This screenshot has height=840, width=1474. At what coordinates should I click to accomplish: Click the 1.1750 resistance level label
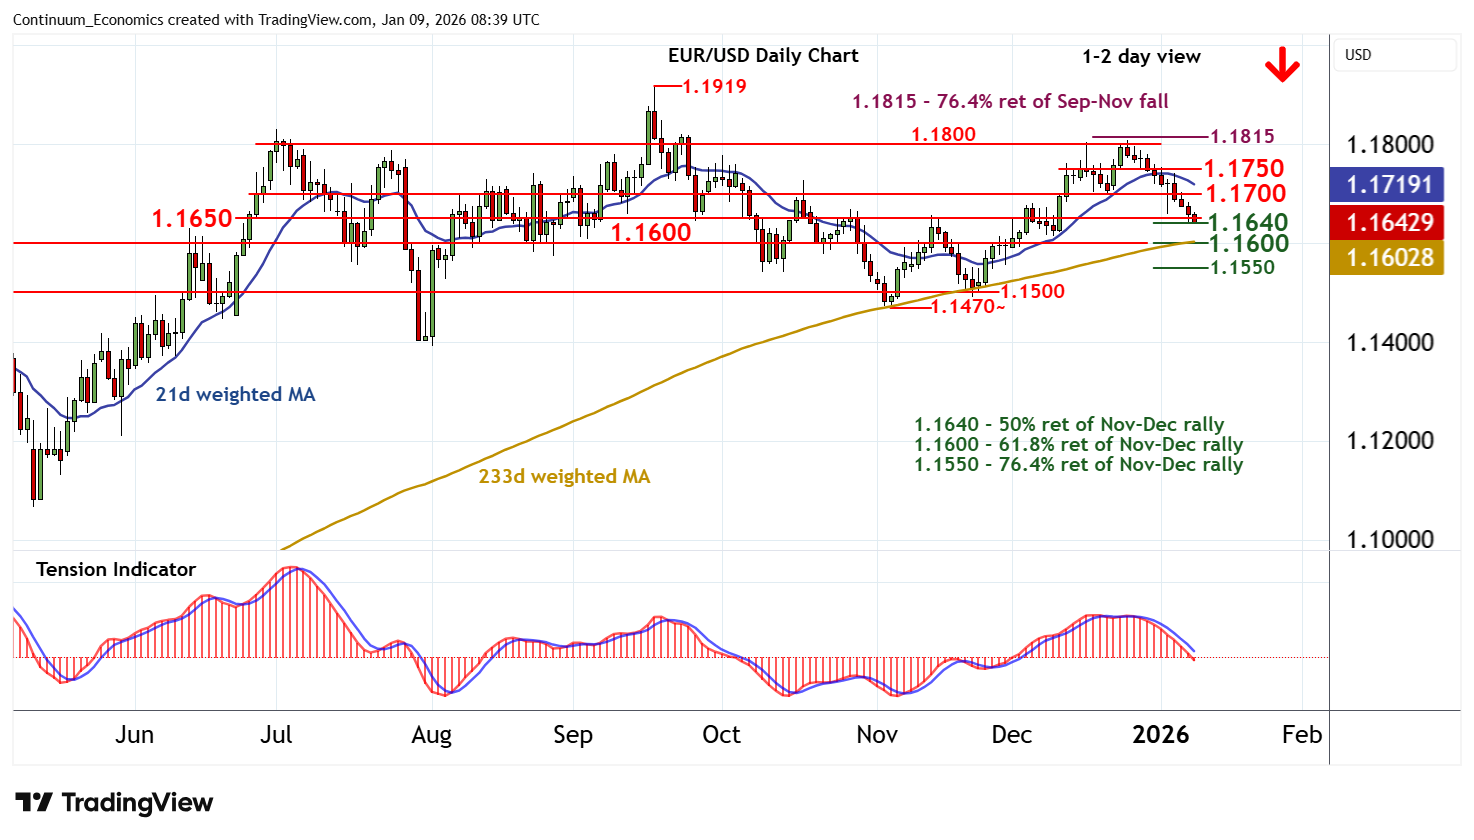1243,169
